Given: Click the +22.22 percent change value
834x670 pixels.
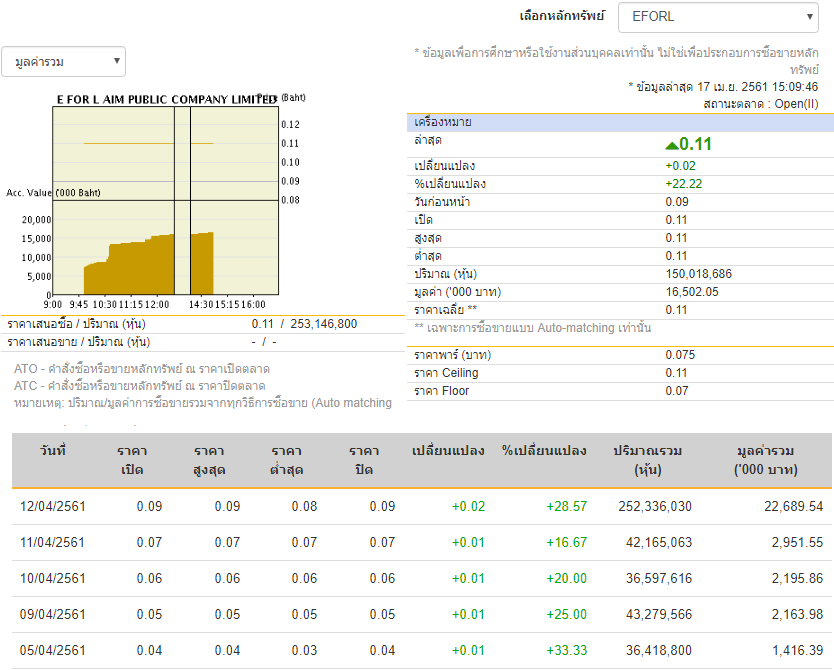Looking at the screenshot, I should (683, 184).
